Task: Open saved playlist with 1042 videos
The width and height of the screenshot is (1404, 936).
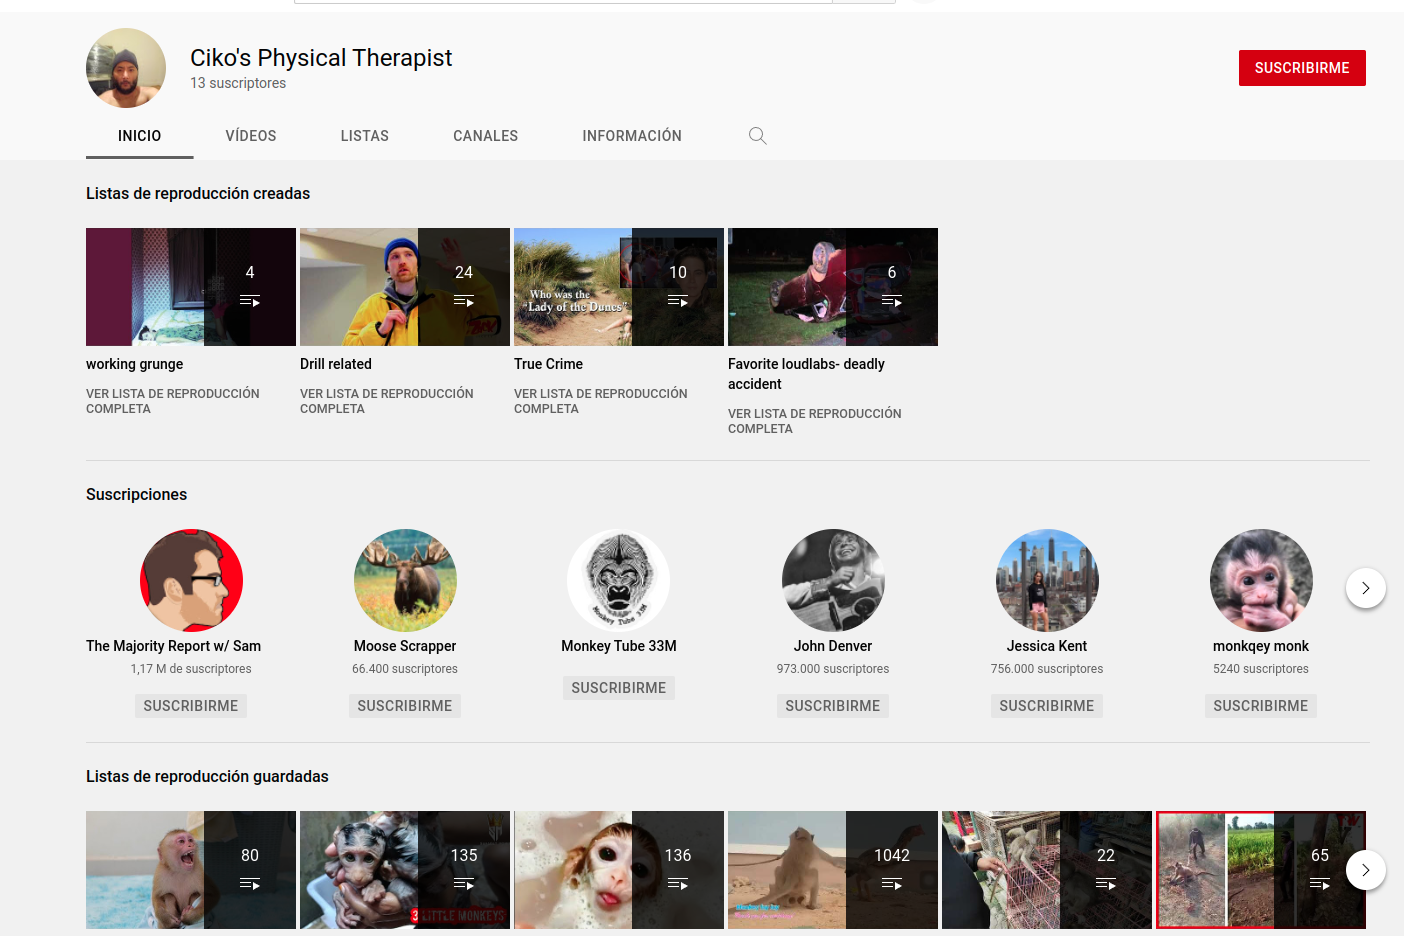Action: pos(832,870)
